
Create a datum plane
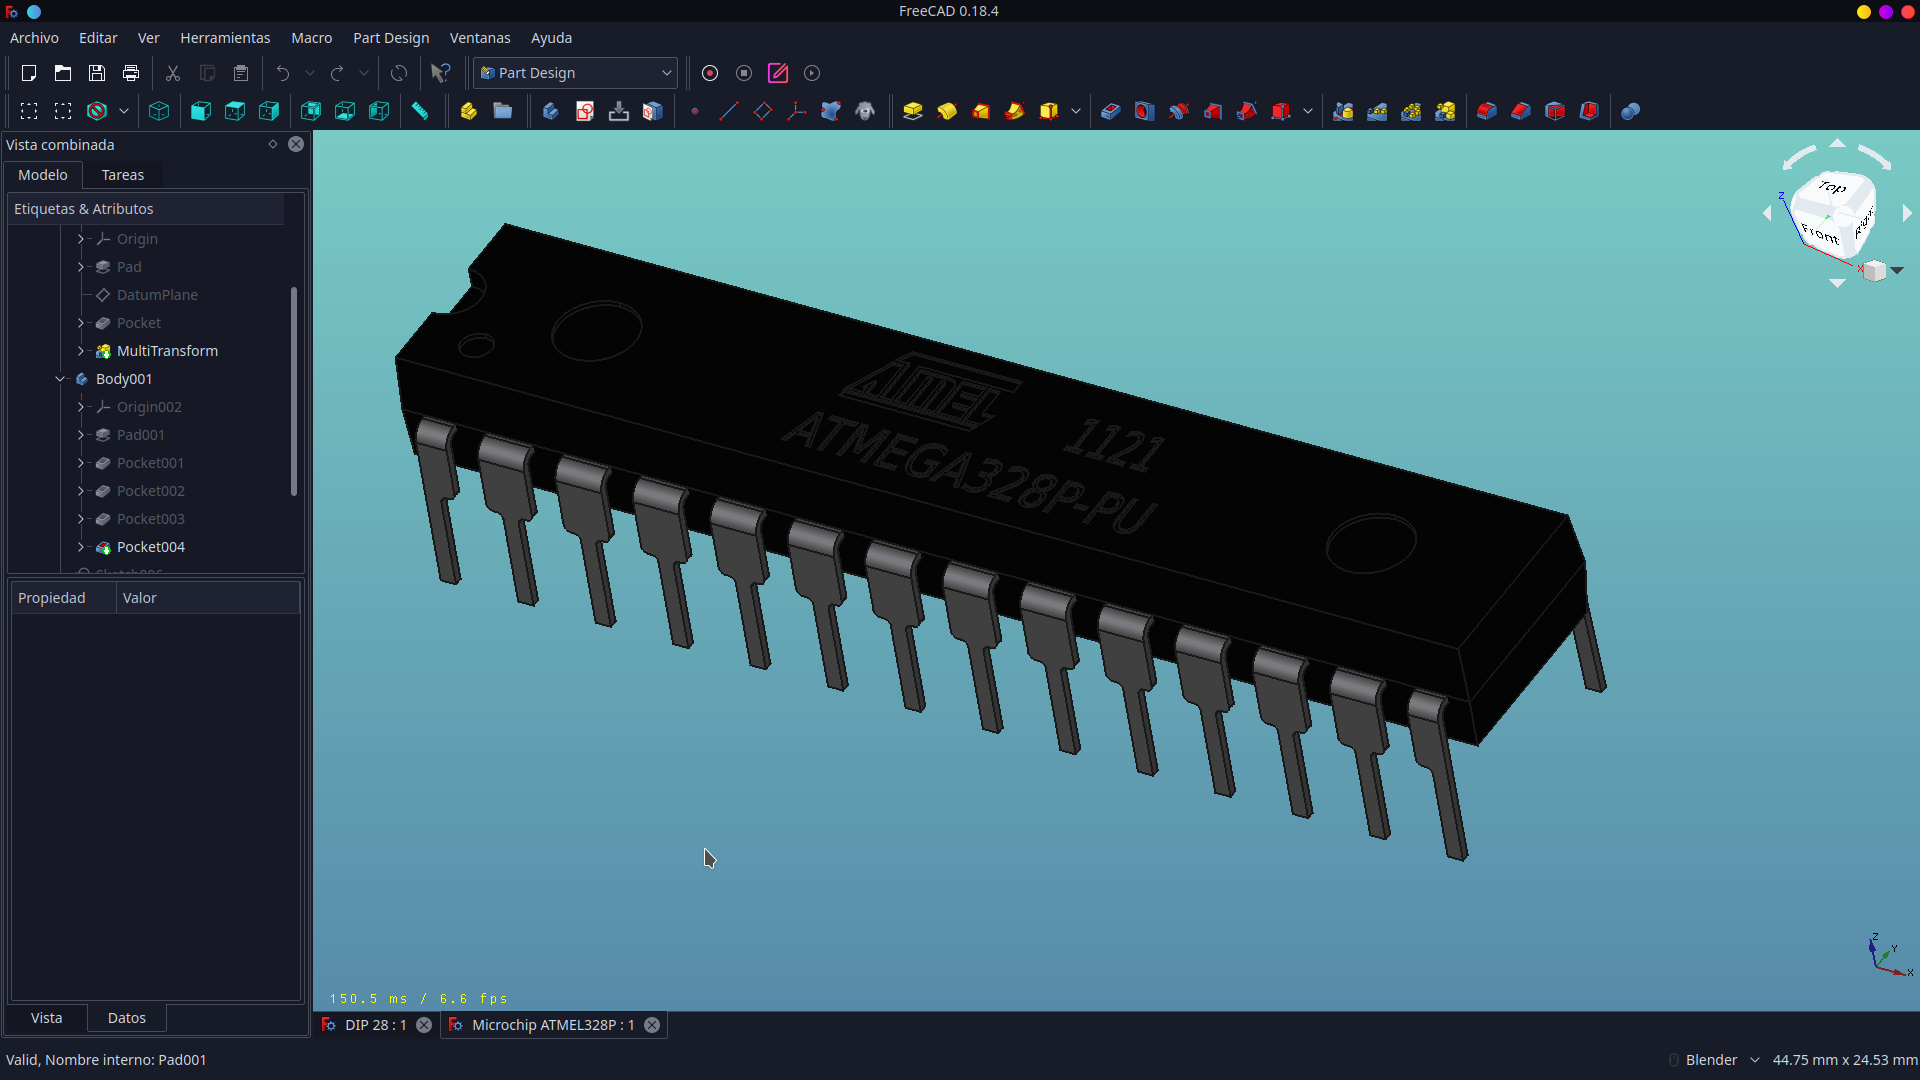(x=763, y=111)
